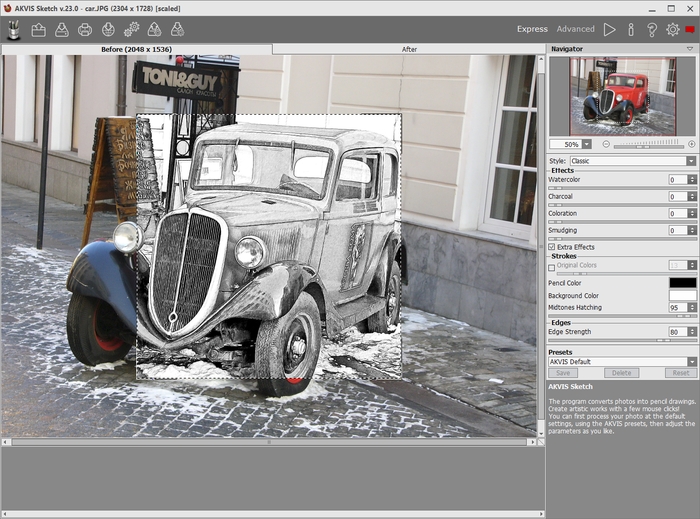Click the share/publish image toolbar icon
Viewport: 700px width, 519px height.
(108, 30)
